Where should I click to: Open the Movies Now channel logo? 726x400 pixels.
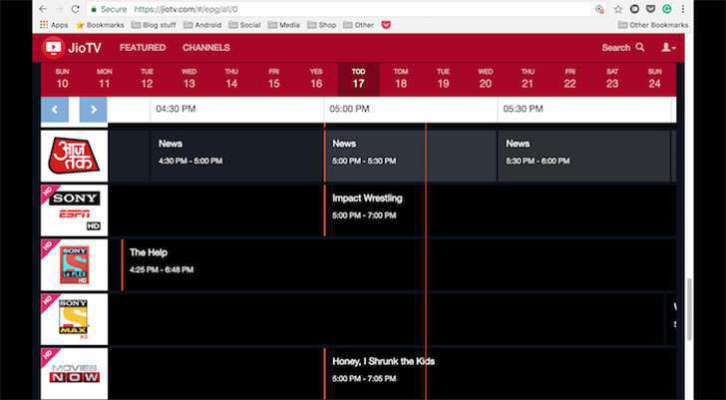(74, 374)
